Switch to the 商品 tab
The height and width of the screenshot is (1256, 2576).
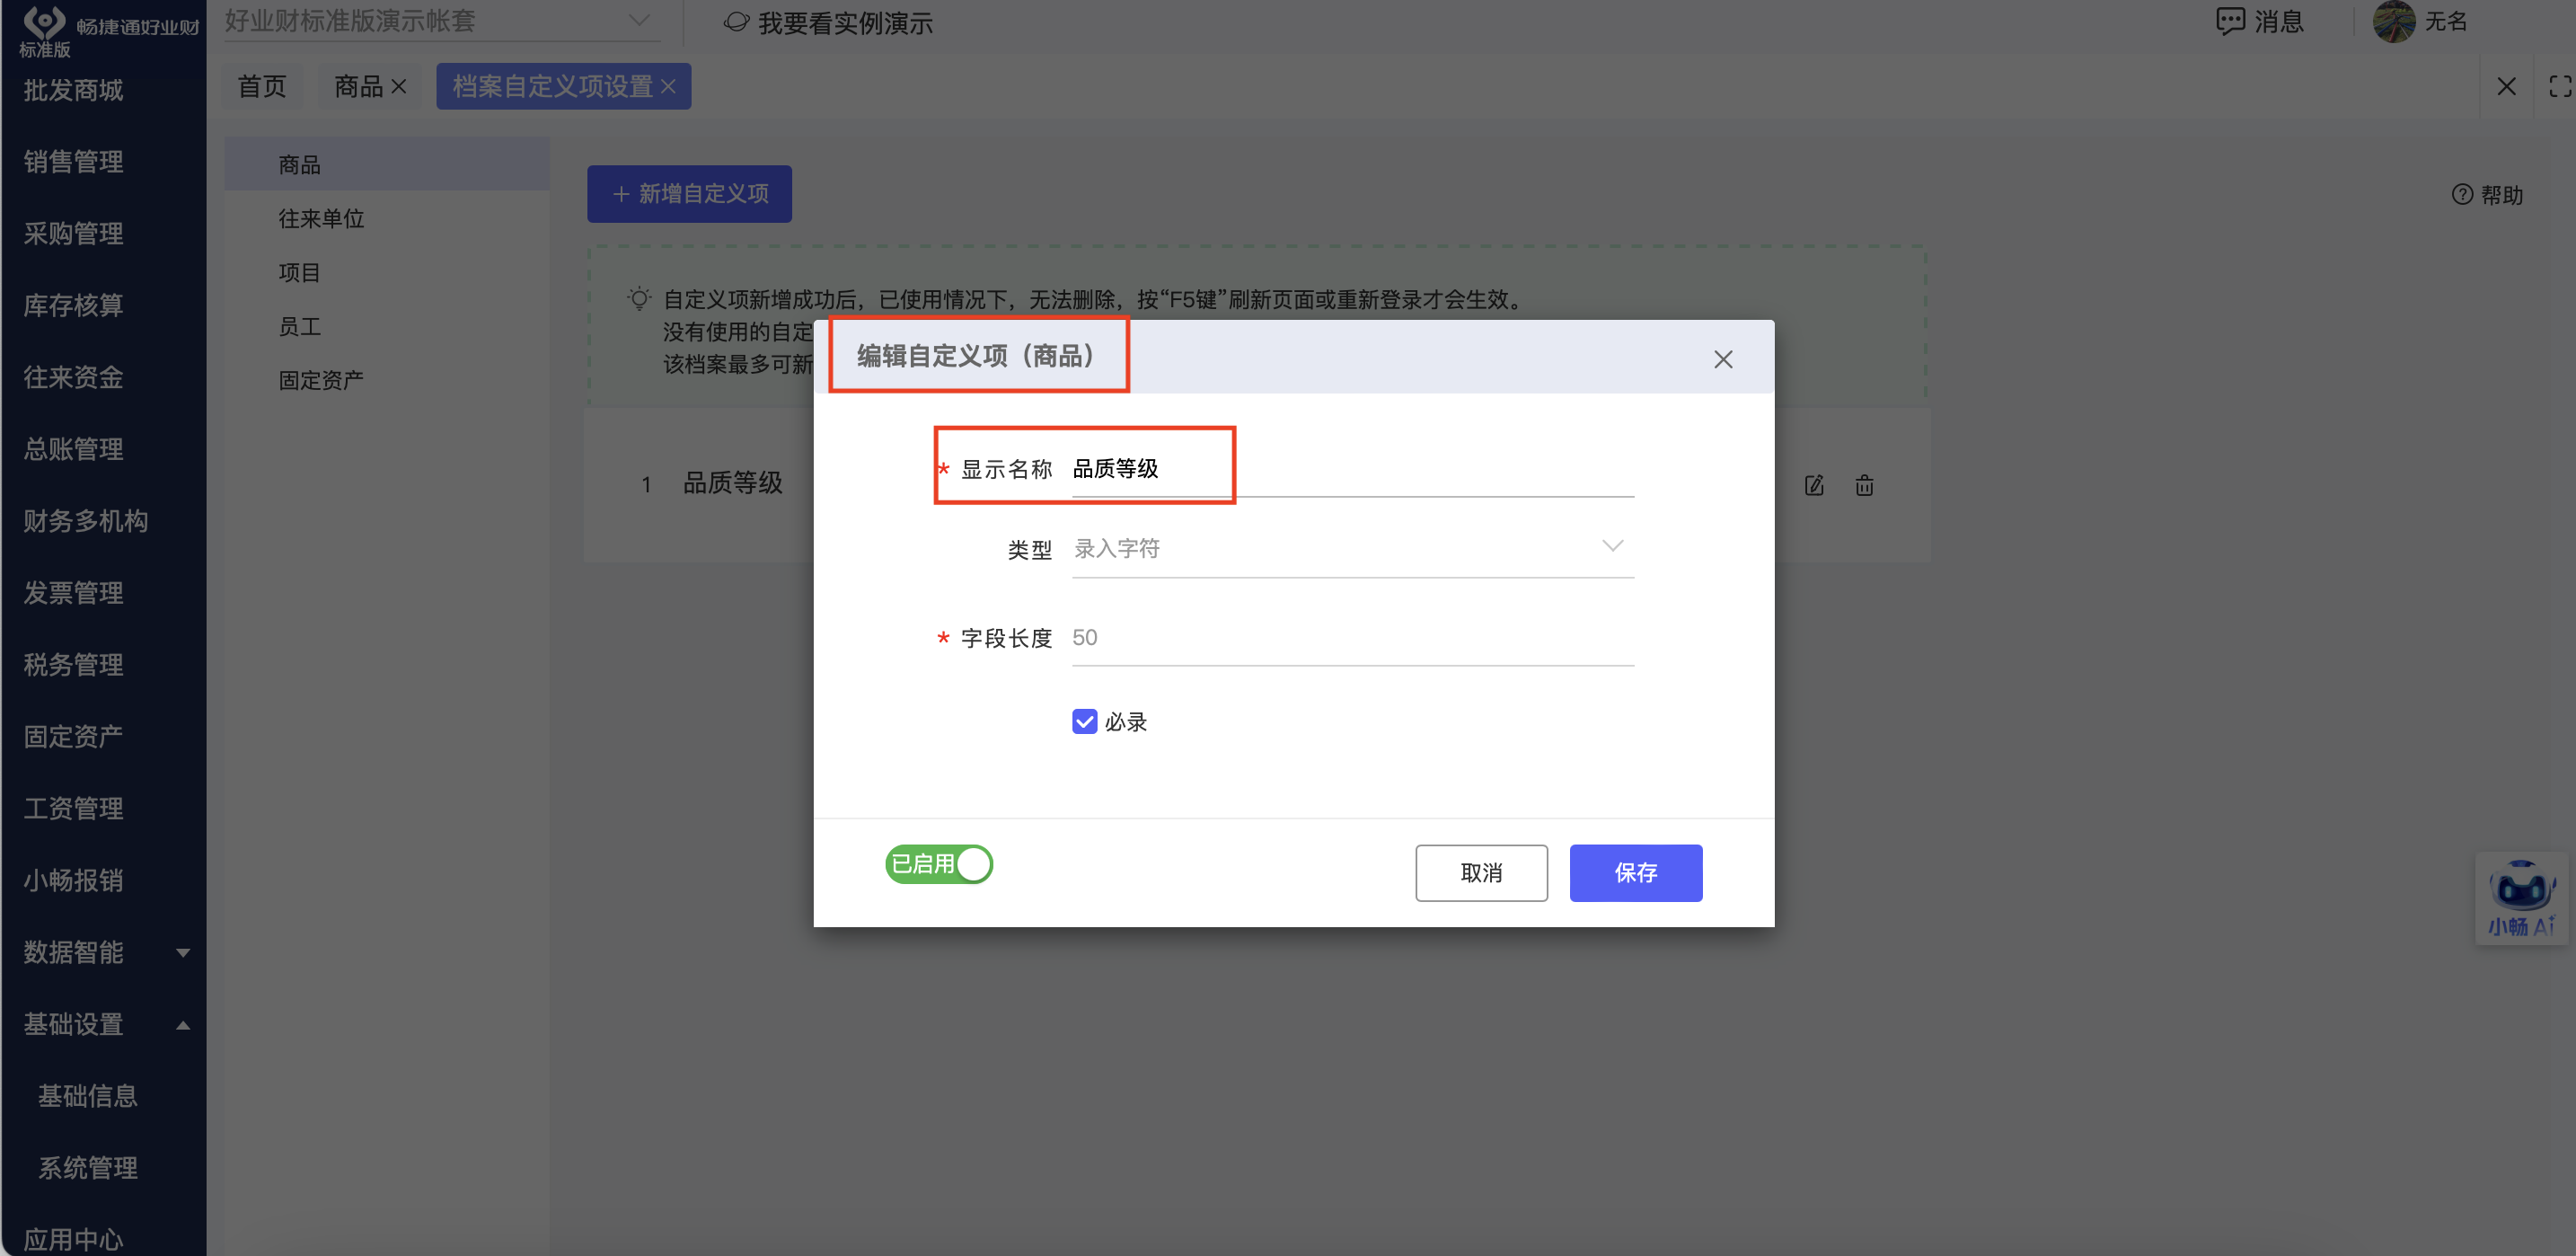(359, 87)
